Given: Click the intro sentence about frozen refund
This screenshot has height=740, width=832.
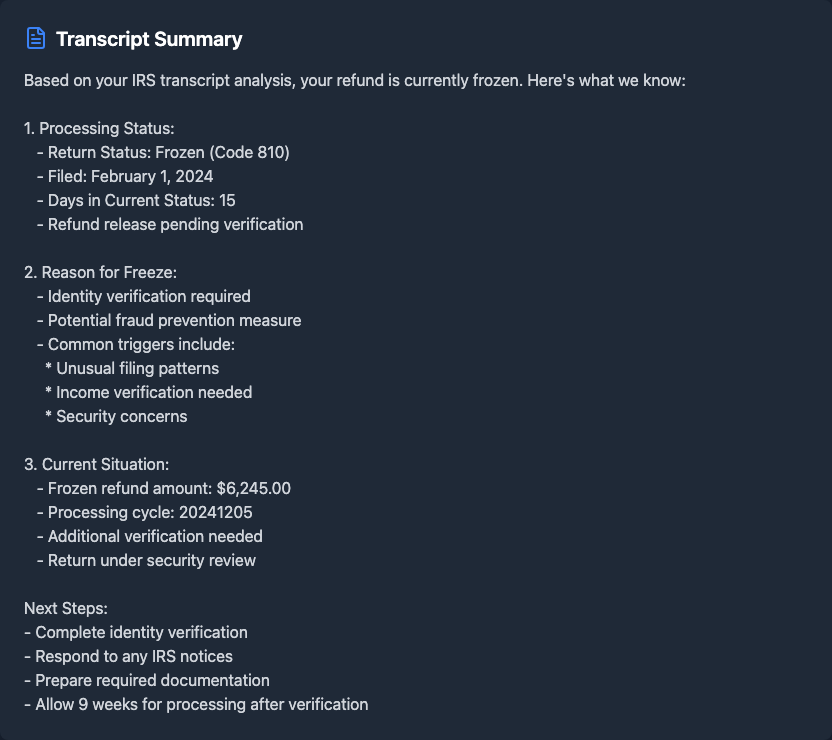Looking at the screenshot, I should click(x=354, y=80).
